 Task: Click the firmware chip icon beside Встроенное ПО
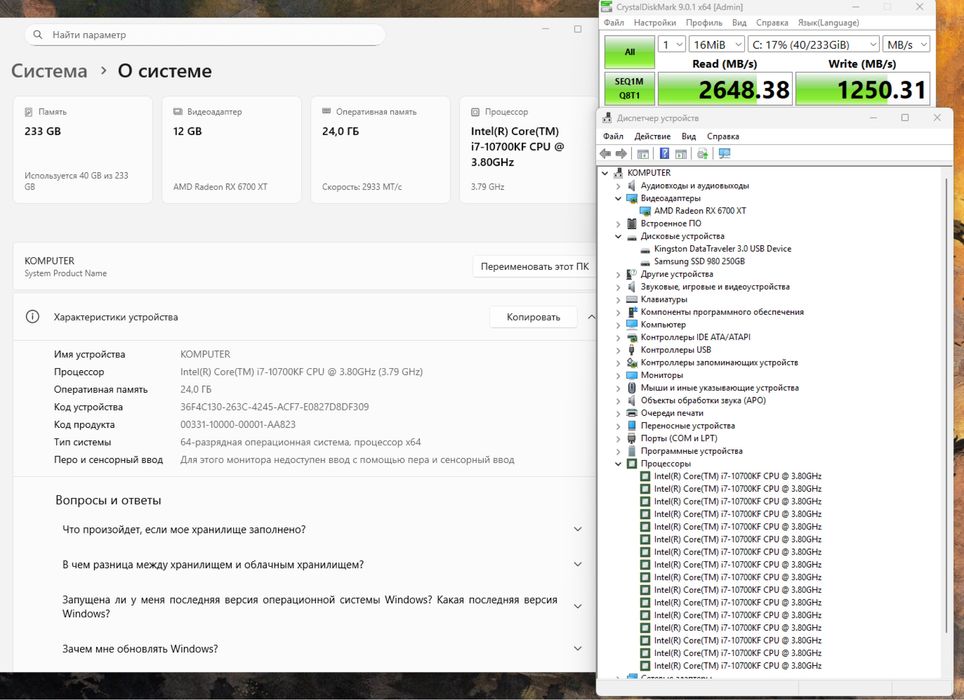(631, 224)
